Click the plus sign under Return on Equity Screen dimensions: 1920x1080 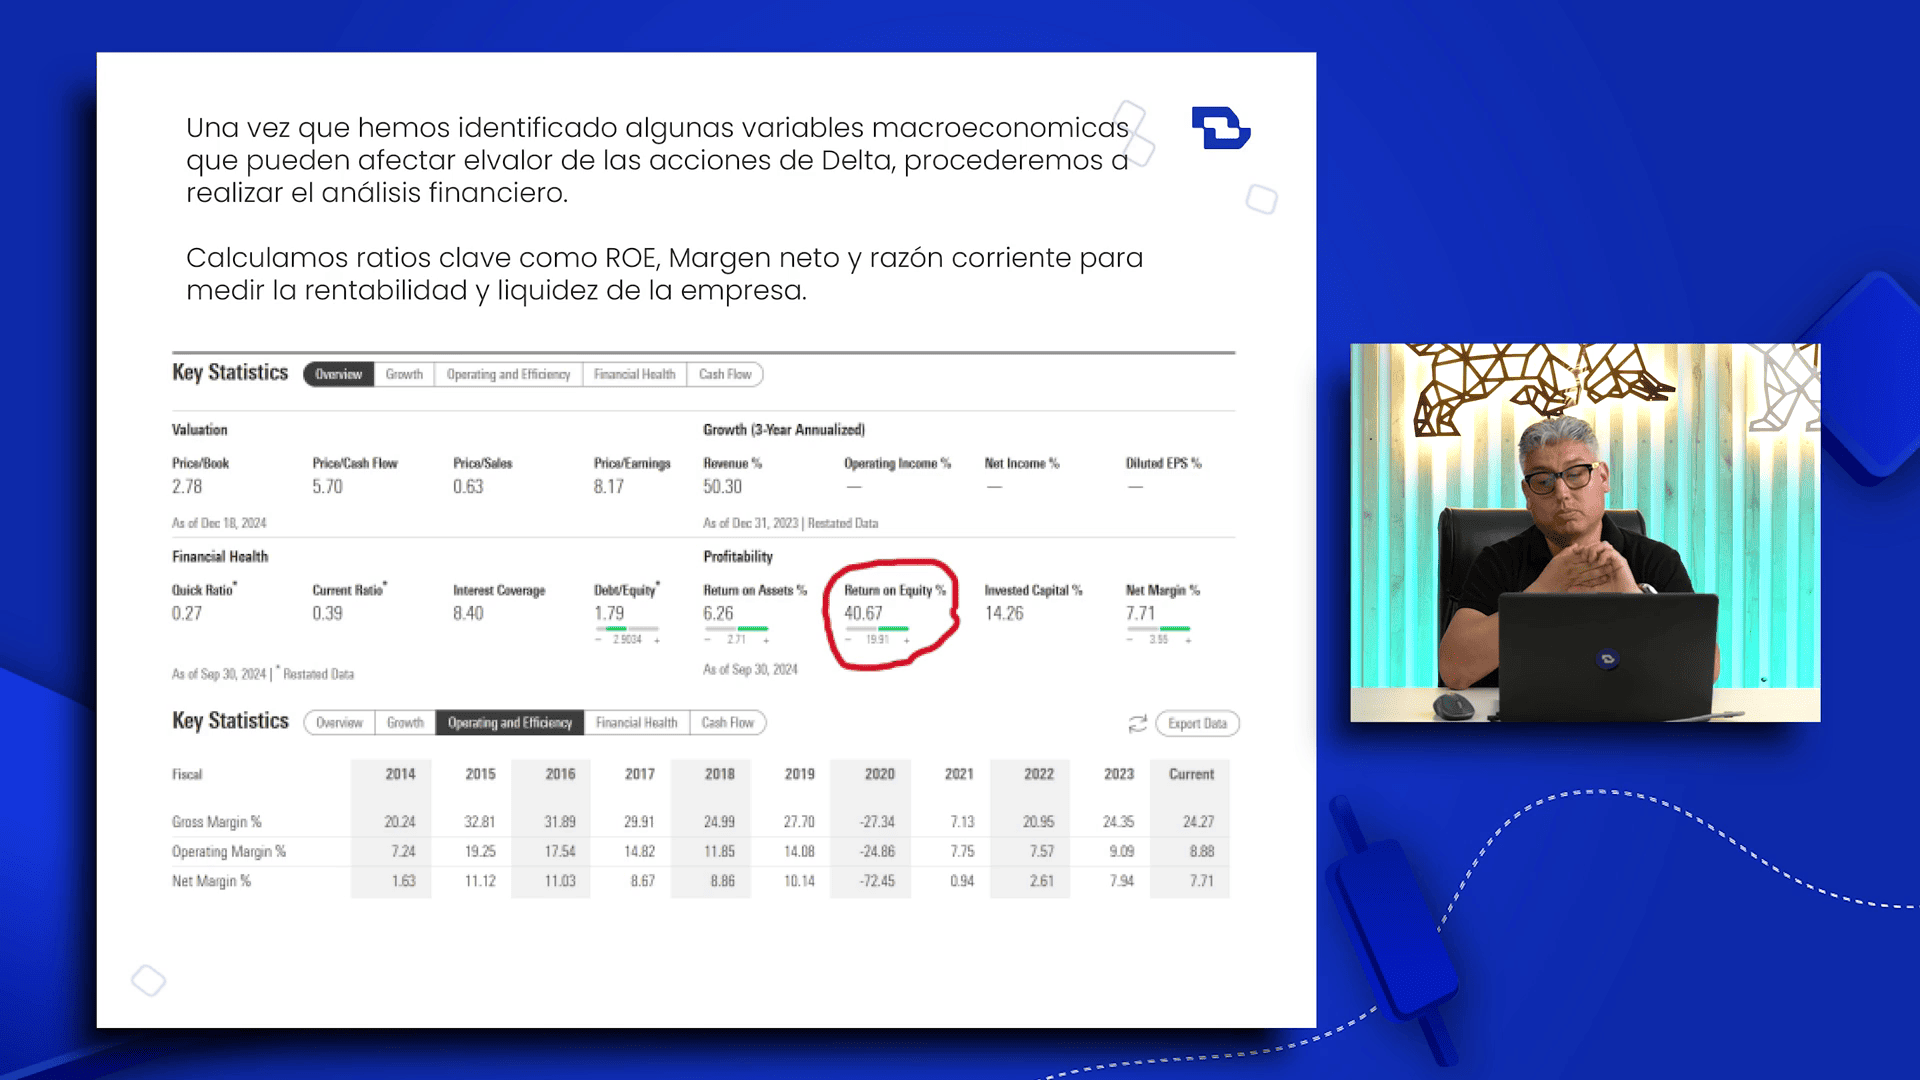pyautogui.click(x=907, y=640)
